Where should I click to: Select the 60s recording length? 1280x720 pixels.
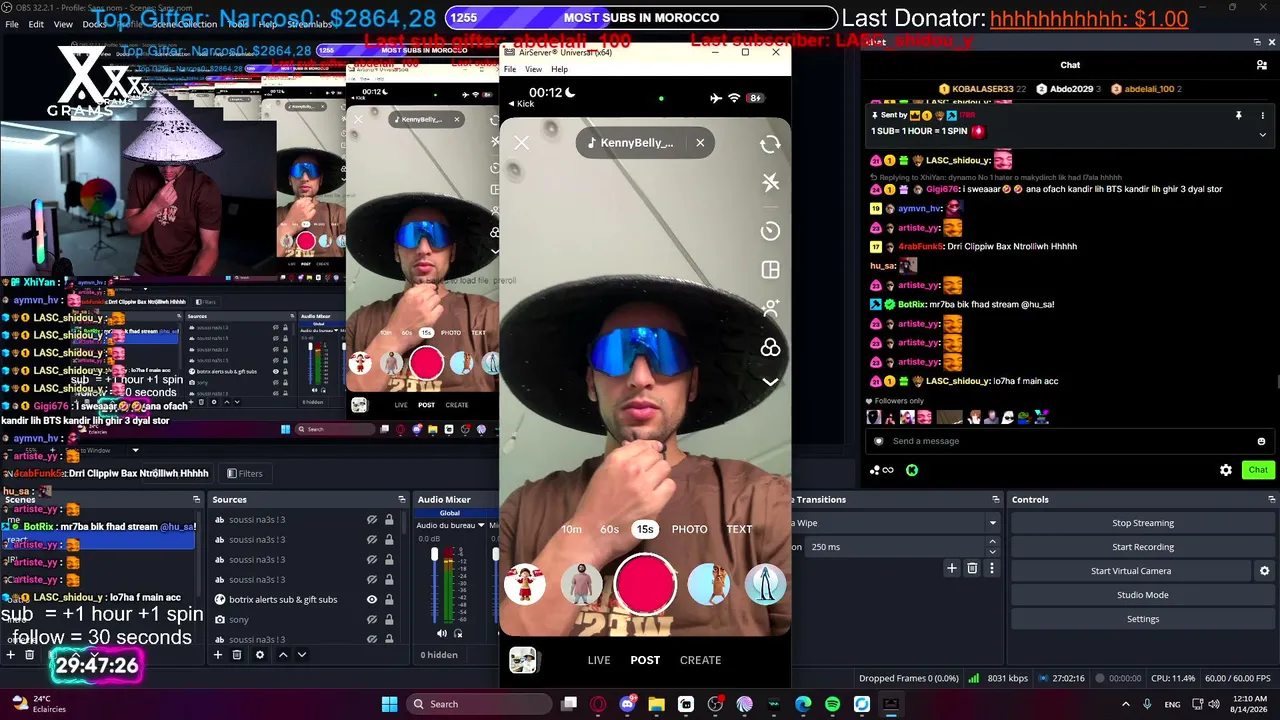point(609,529)
